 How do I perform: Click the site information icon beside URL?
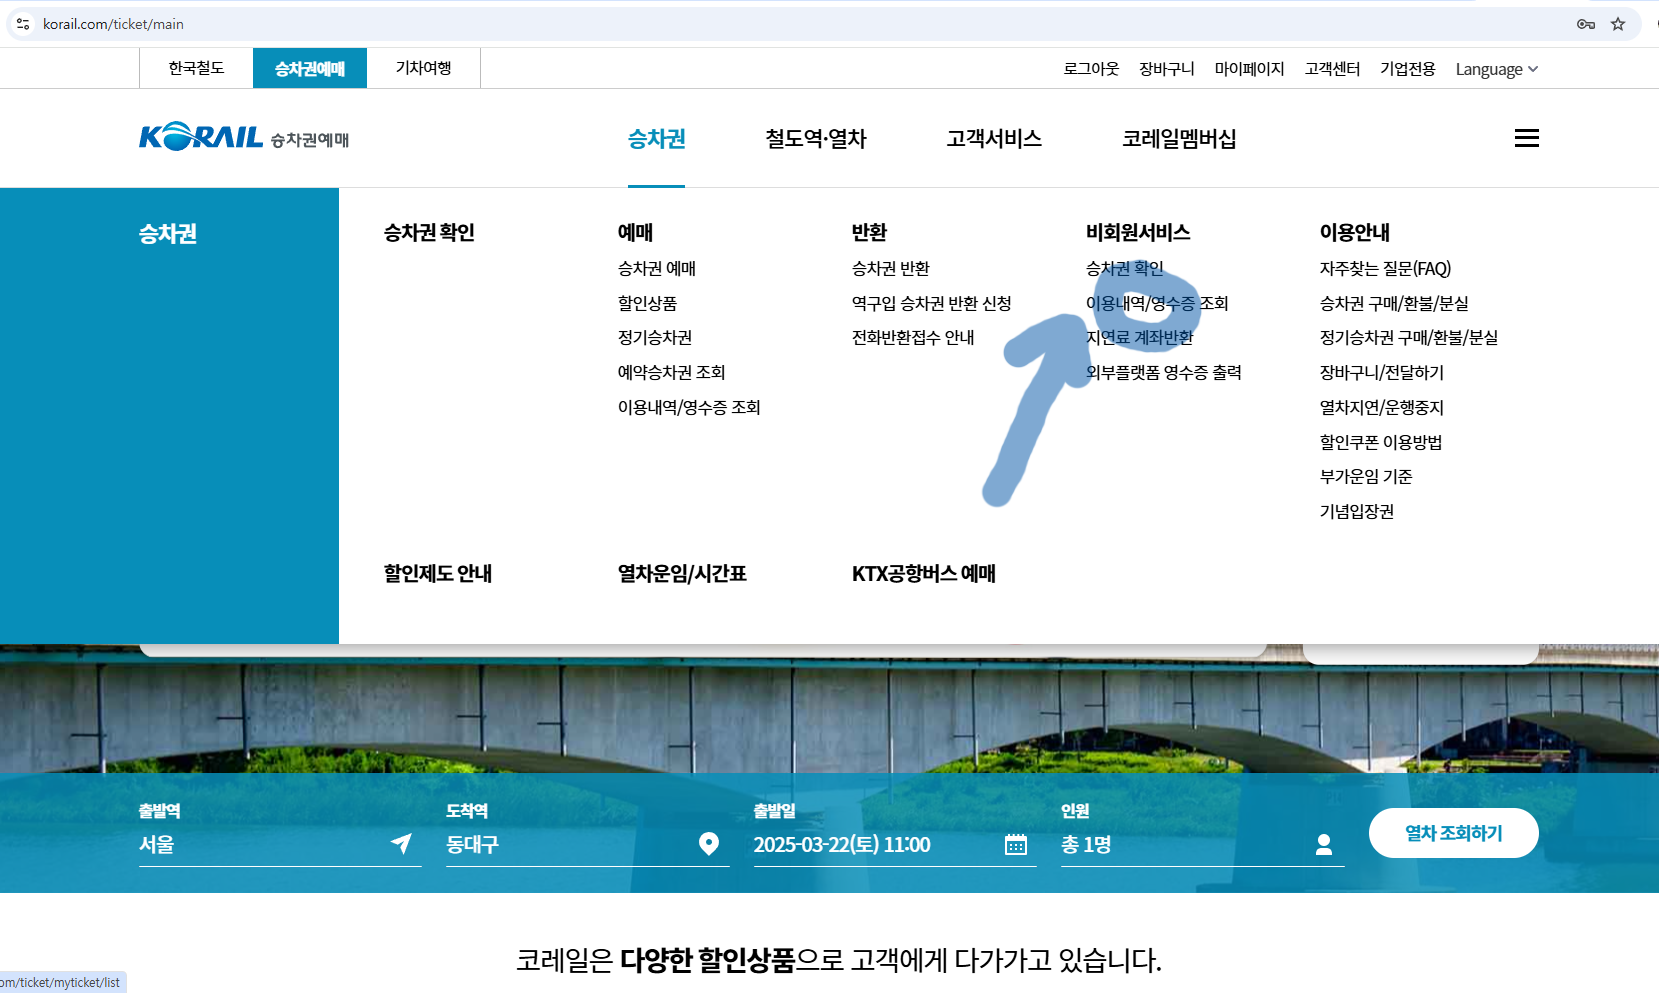tap(23, 24)
